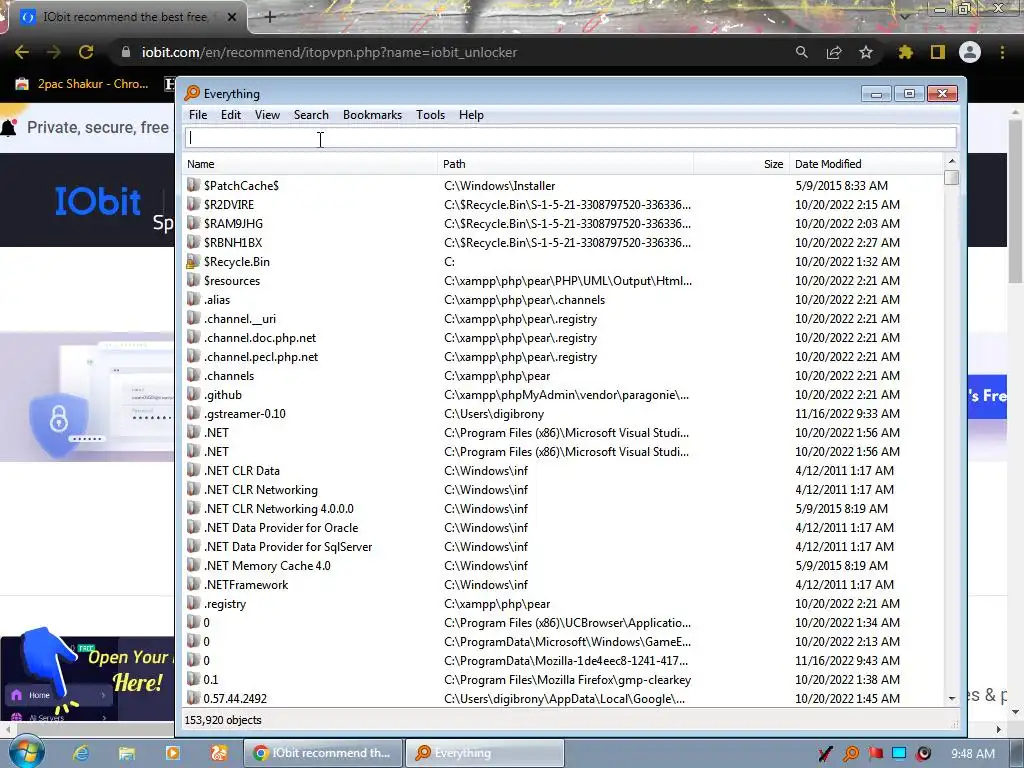Switch to the Chrome IObit taskbar button
Screen dimensions: 1024x768
point(323,753)
